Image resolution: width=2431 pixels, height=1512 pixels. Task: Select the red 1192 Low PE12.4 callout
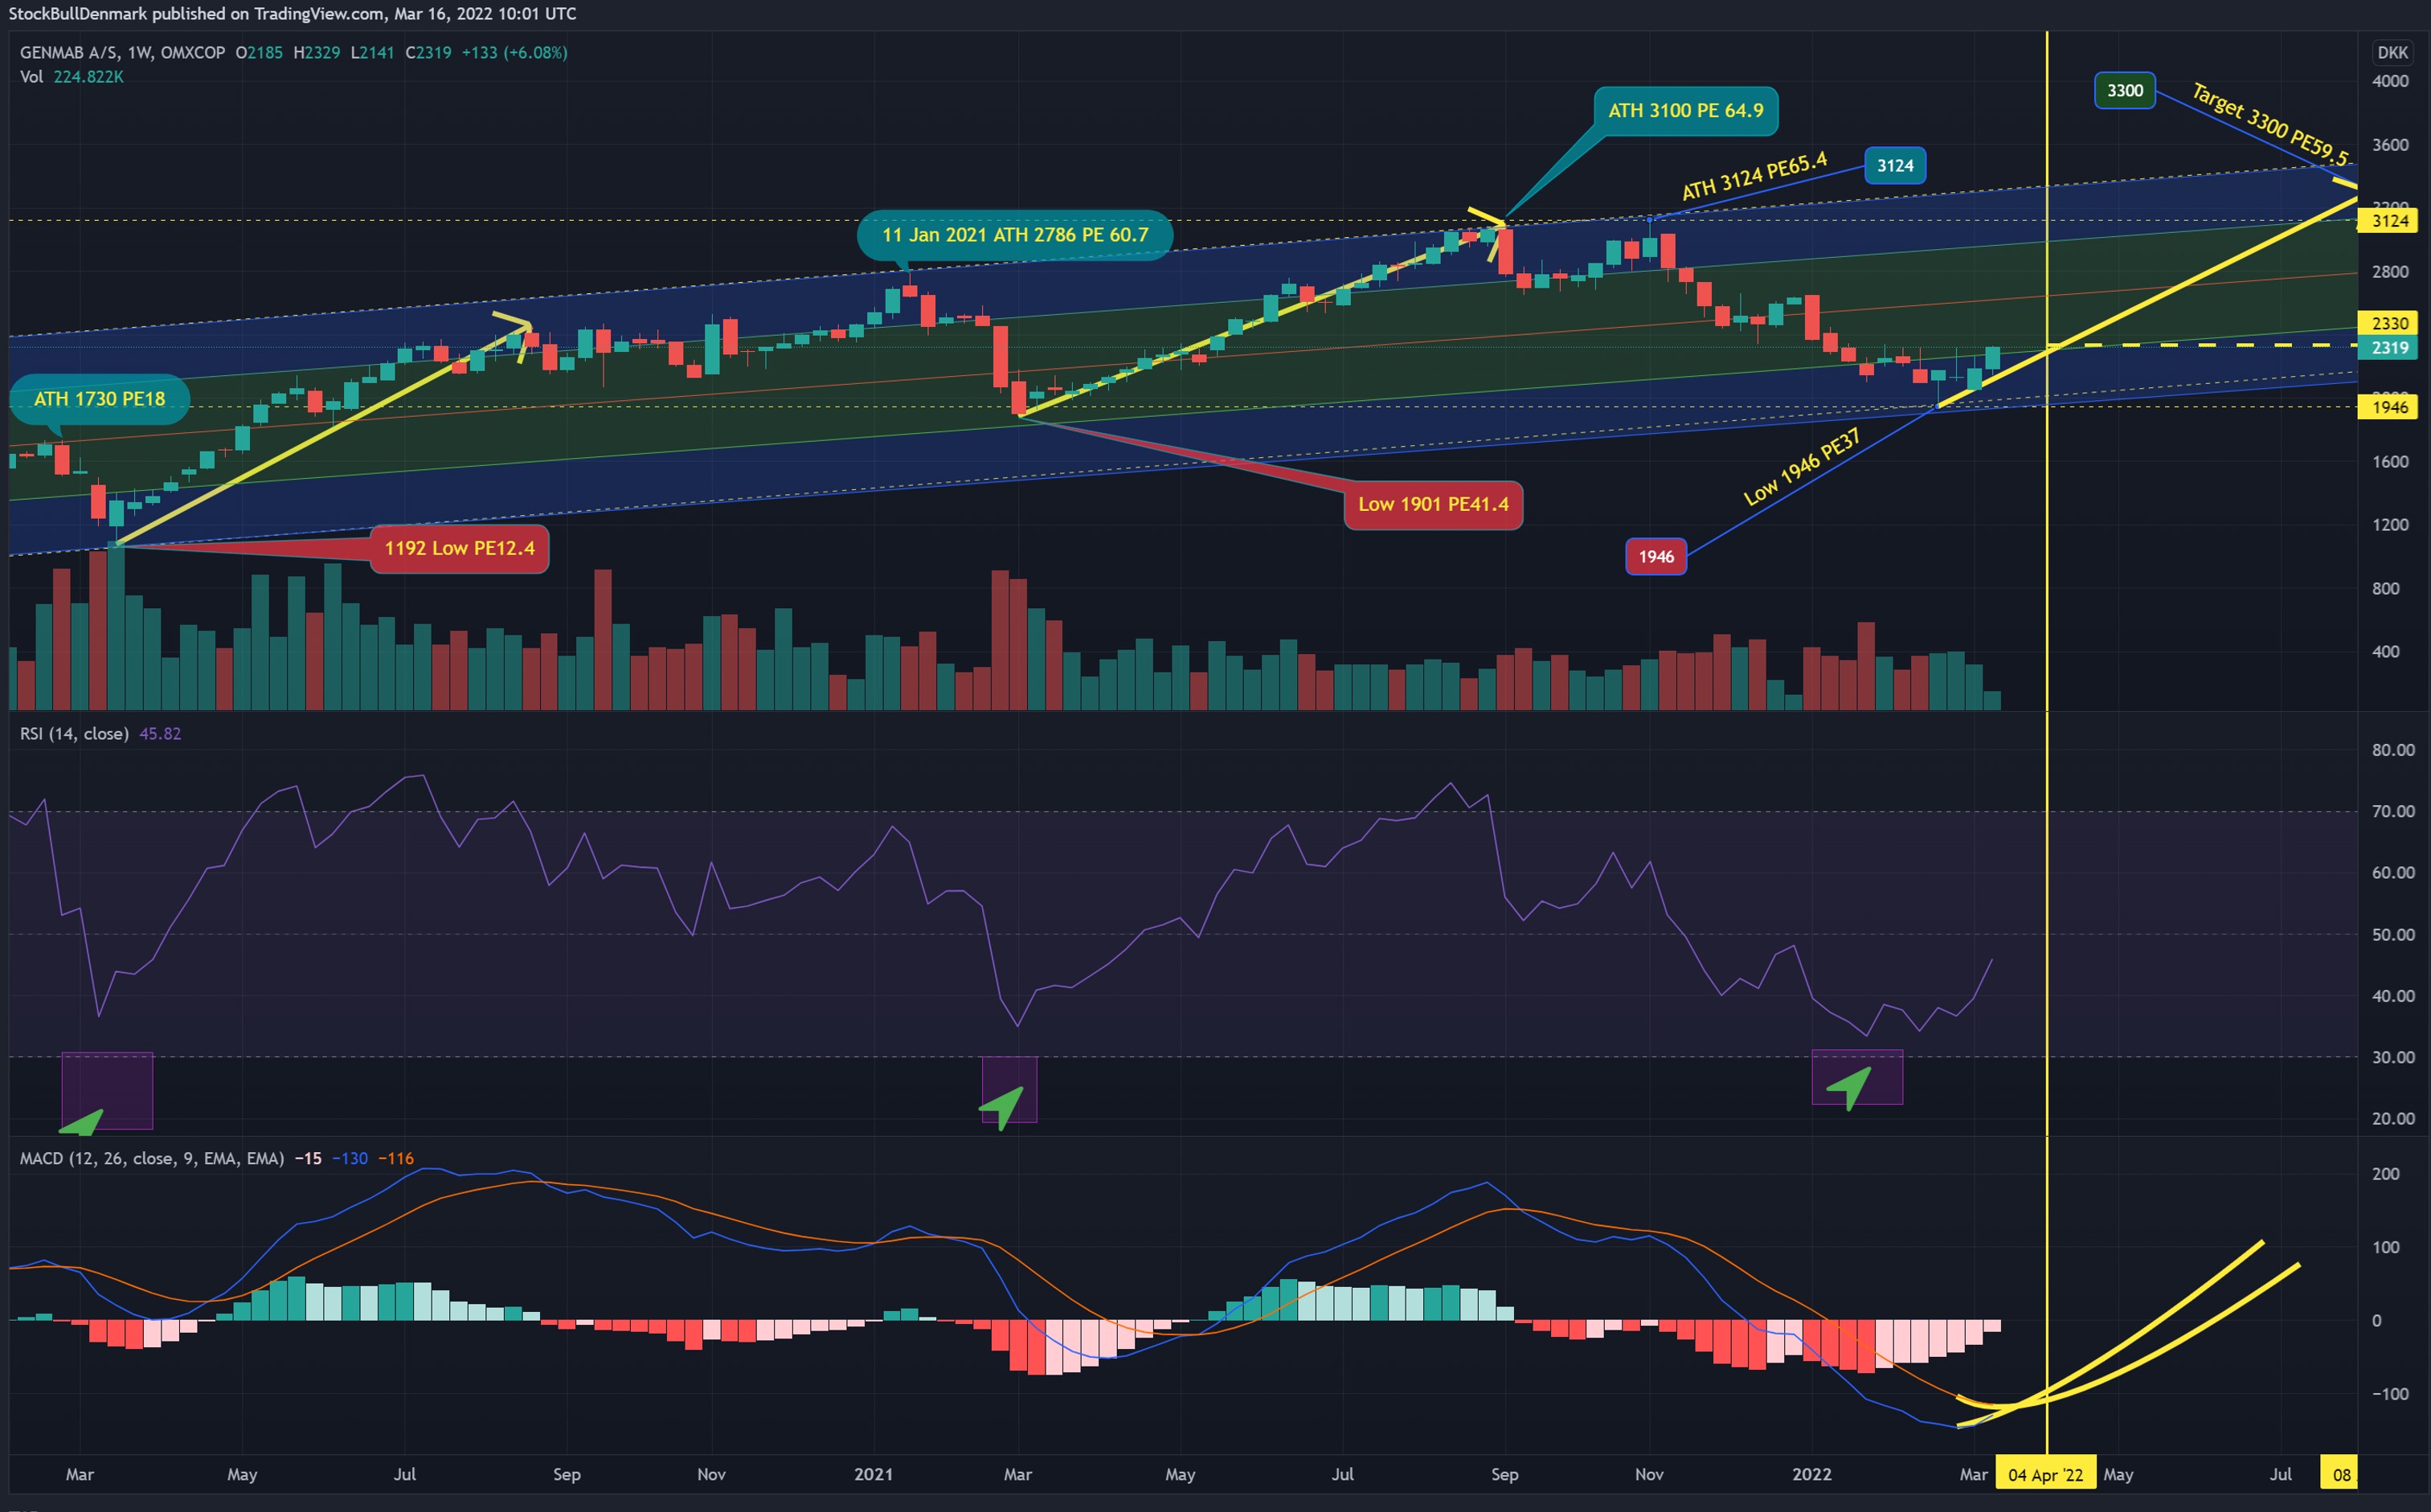point(459,548)
